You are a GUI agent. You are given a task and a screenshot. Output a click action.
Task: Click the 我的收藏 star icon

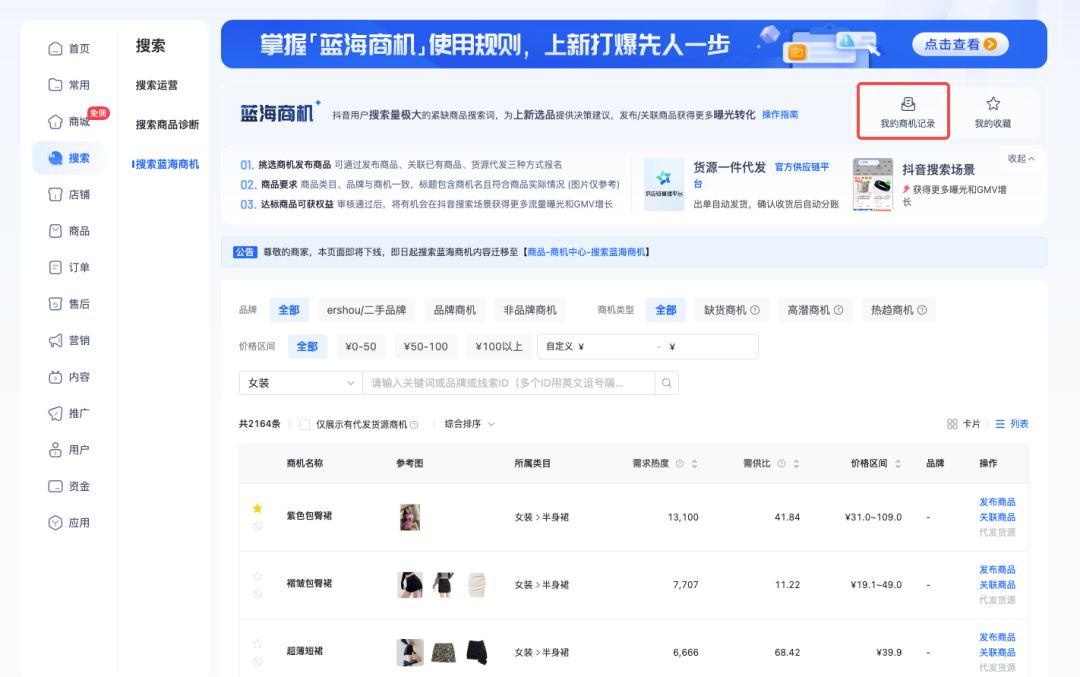pyautogui.click(x=995, y=103)
